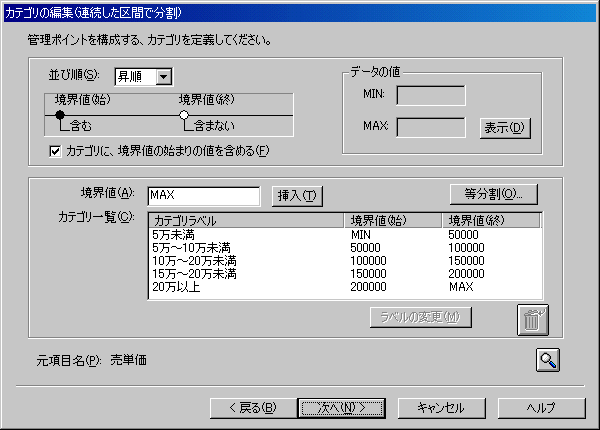This screenshot has width=600, height=430.
Task: Toggle the 境界値の始まりの値を含める checkbox
Action: pyautogui.click(x=55, y=151)
